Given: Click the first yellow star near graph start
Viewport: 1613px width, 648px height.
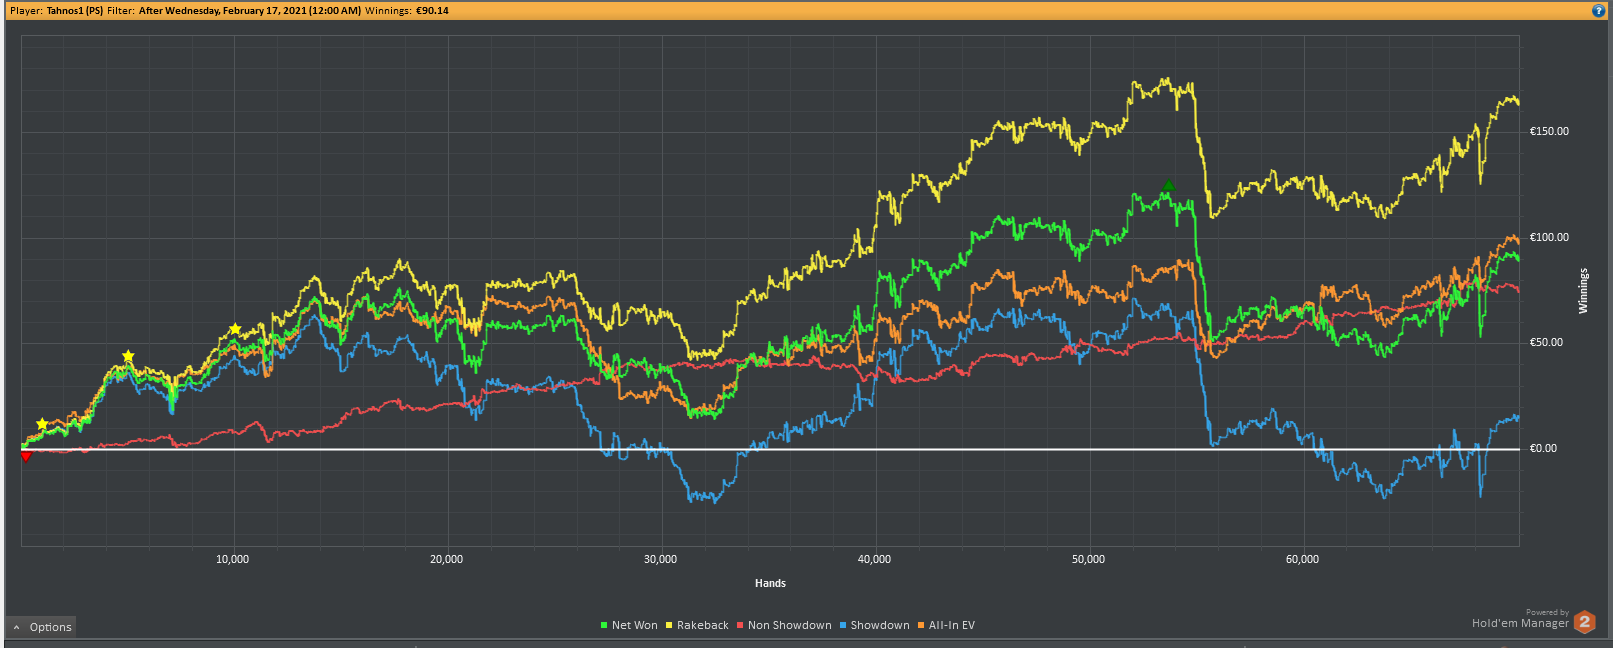Looking at the screenshot, I should click(x=42, y=424).
